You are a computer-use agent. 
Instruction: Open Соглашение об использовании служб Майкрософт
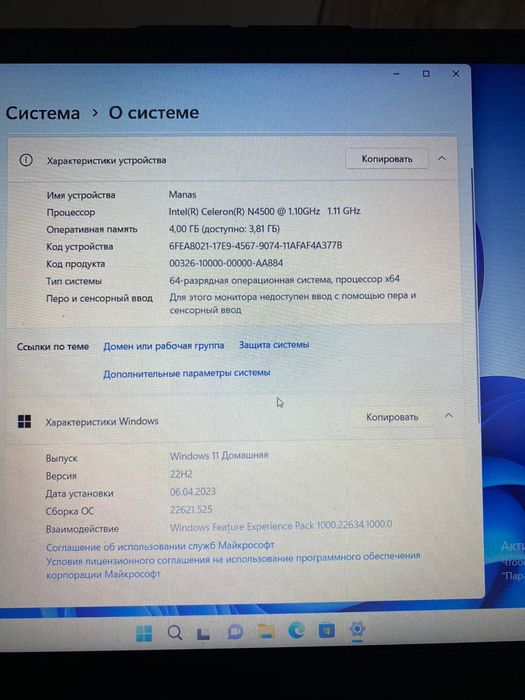click(160, 546)
